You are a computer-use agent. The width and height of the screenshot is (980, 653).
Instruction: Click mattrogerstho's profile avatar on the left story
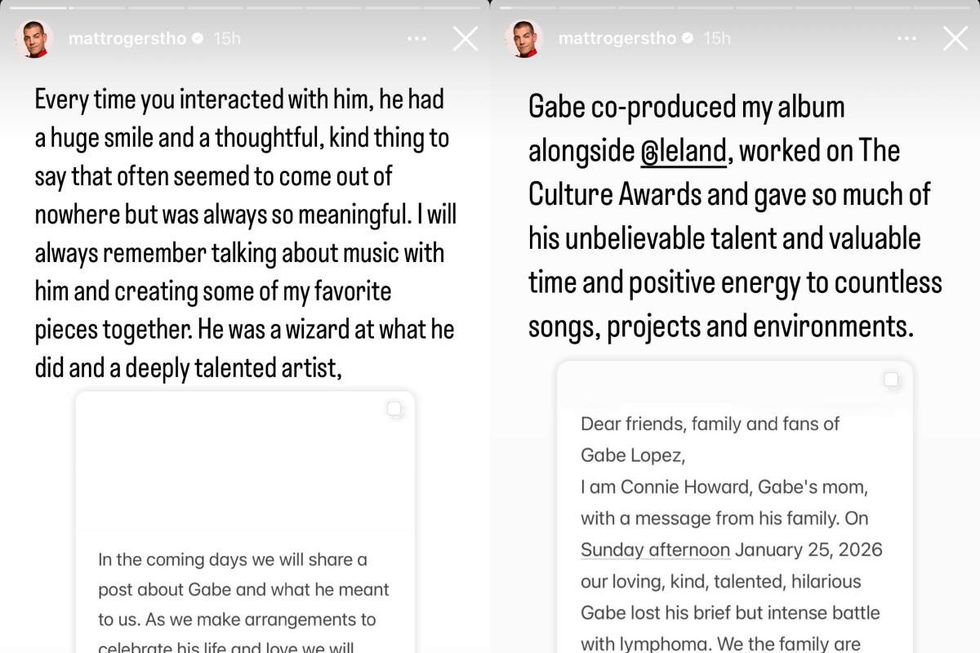click(33, 37)
